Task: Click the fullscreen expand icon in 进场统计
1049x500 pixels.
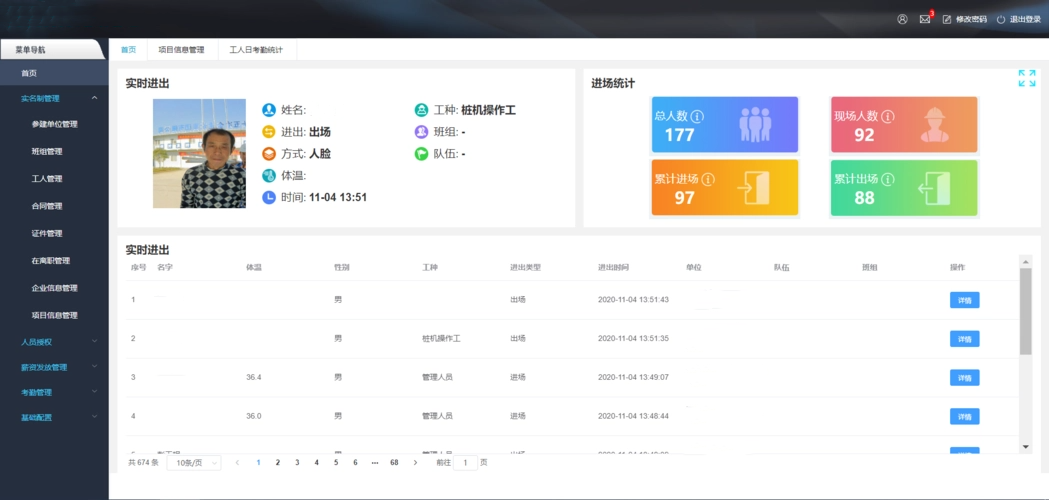Action: (x=1026, y=78)
